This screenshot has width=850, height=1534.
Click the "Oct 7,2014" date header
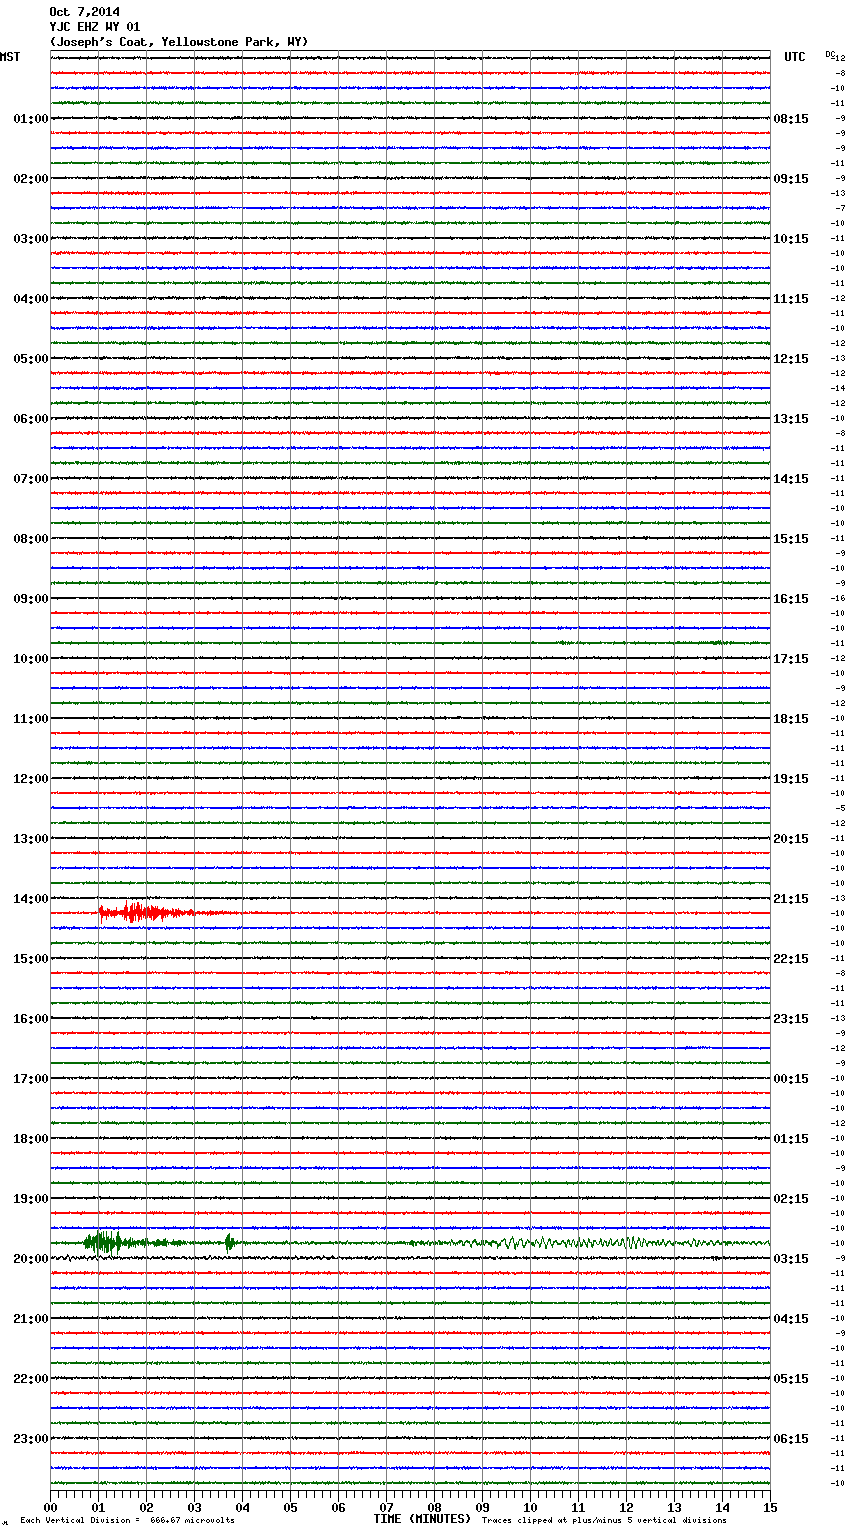click(84, 12)
